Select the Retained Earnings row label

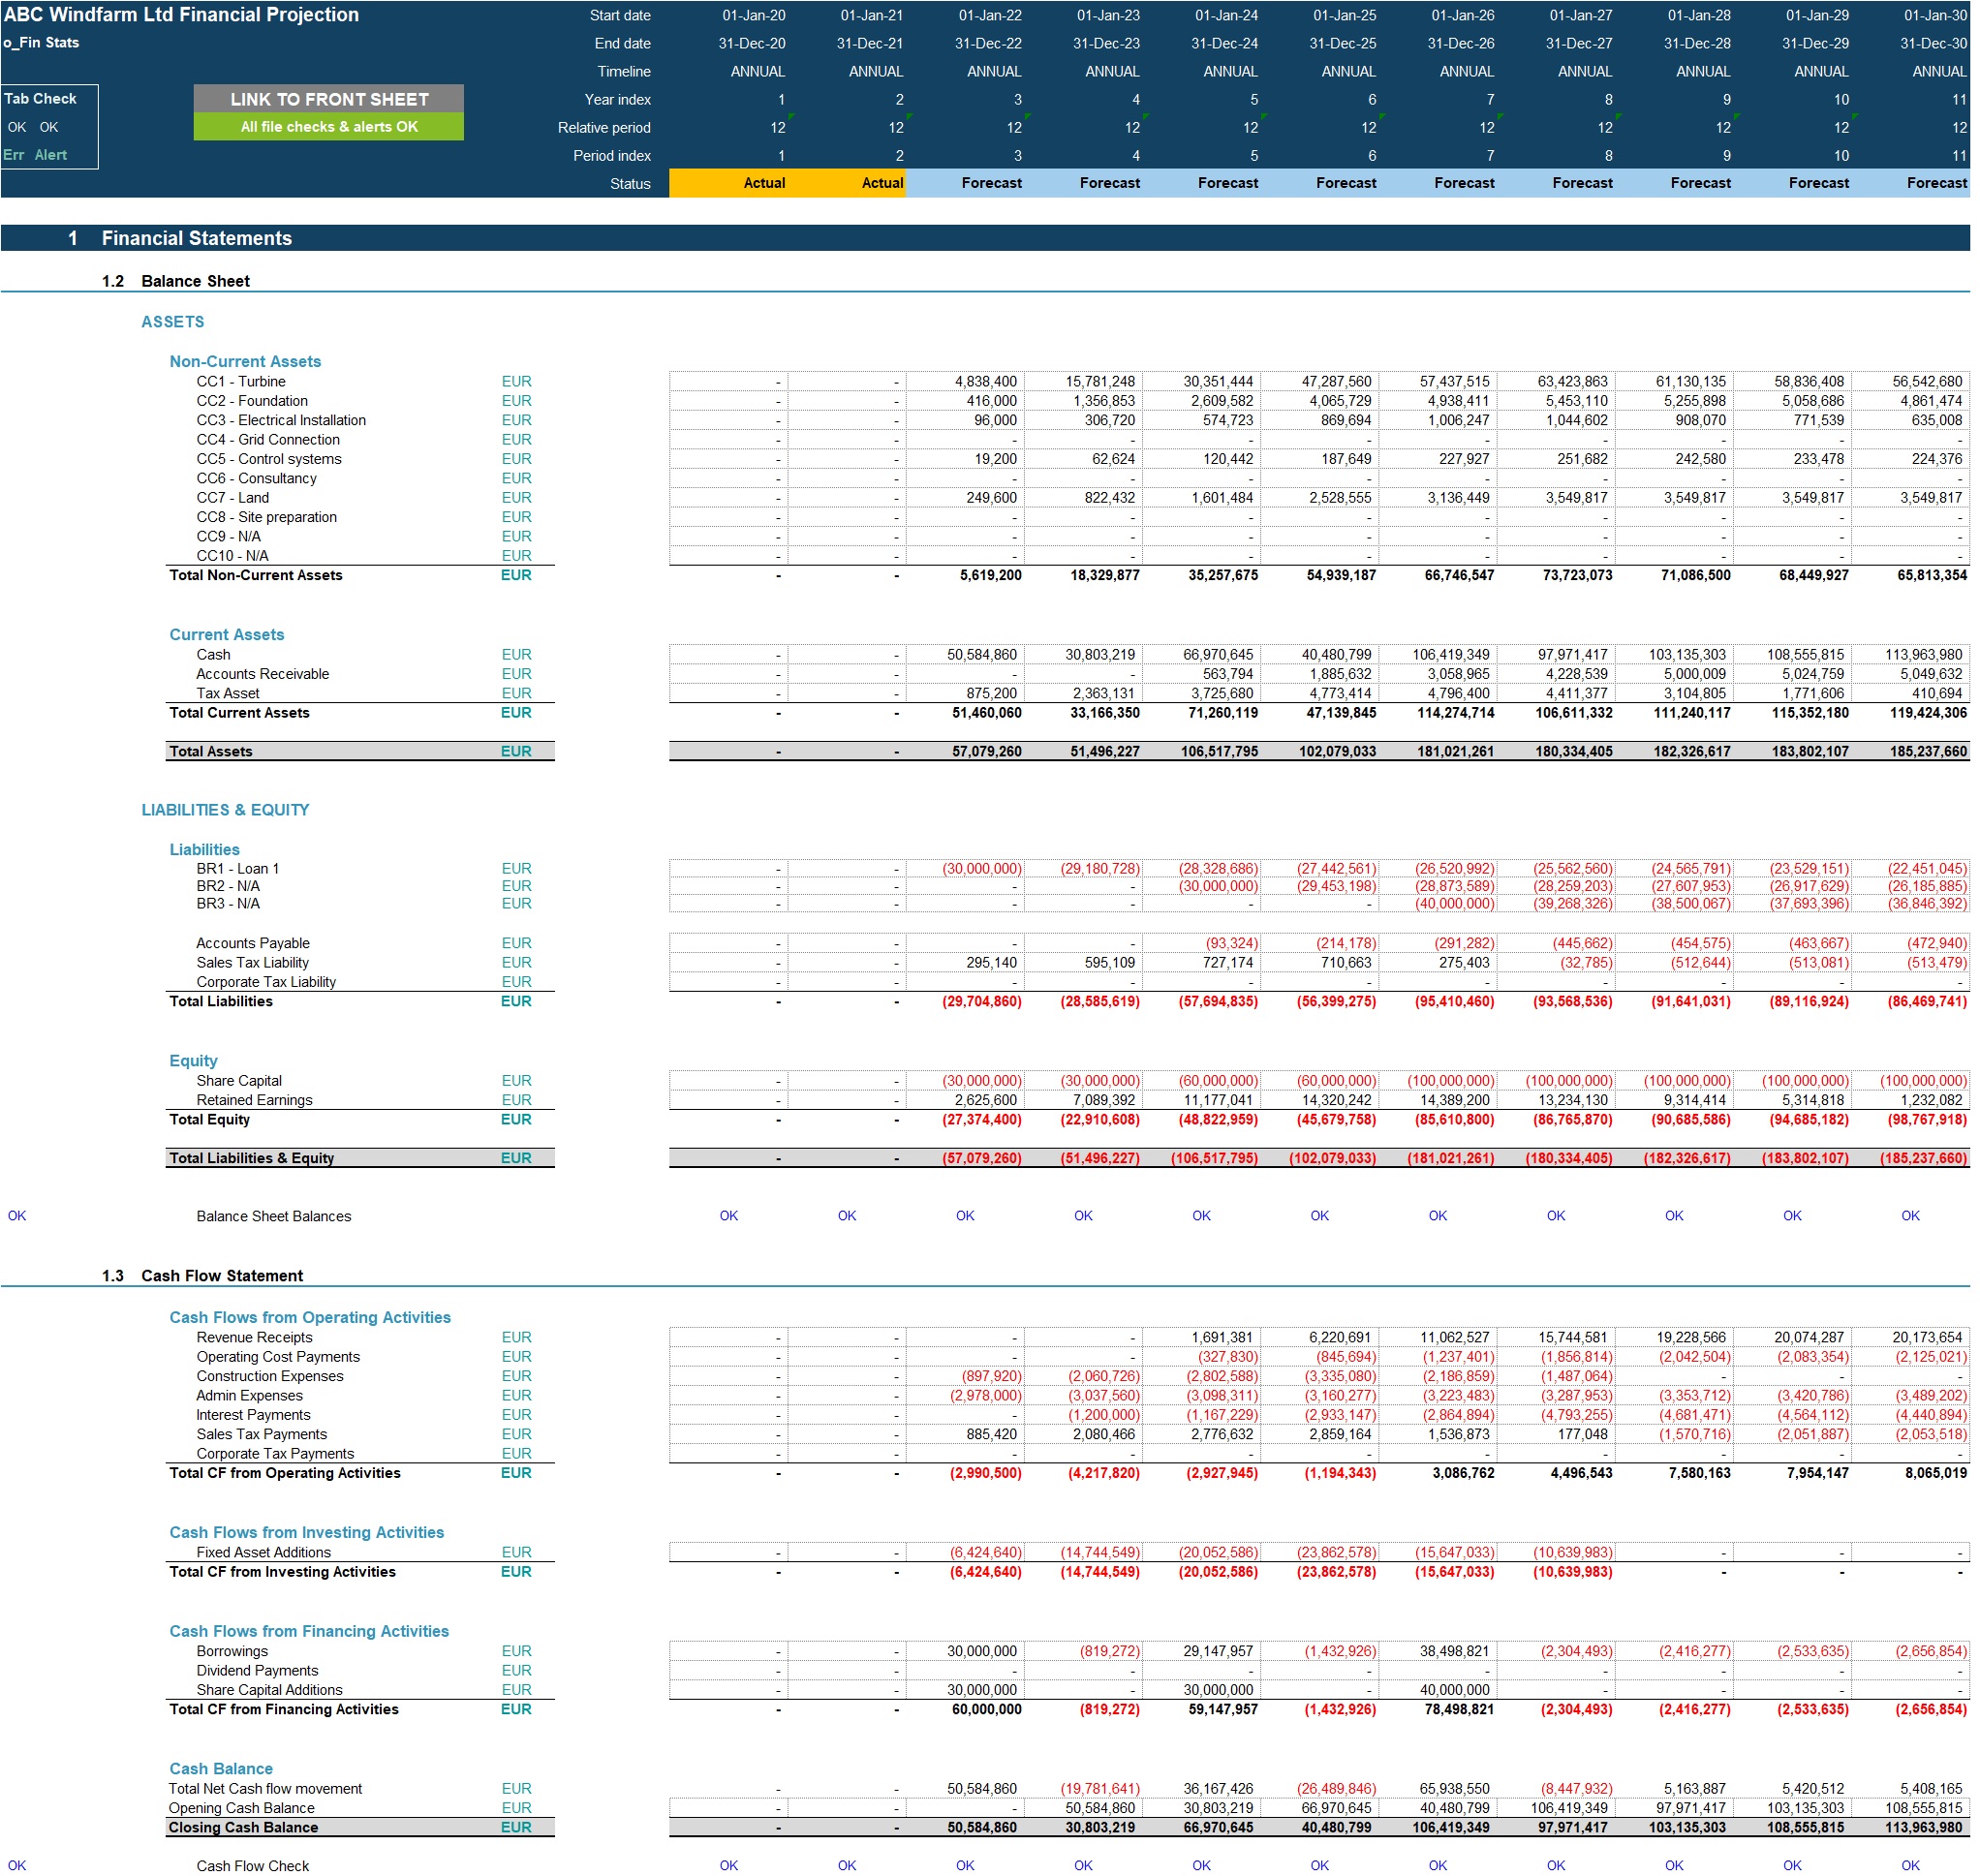click(x=255, y=1101)
